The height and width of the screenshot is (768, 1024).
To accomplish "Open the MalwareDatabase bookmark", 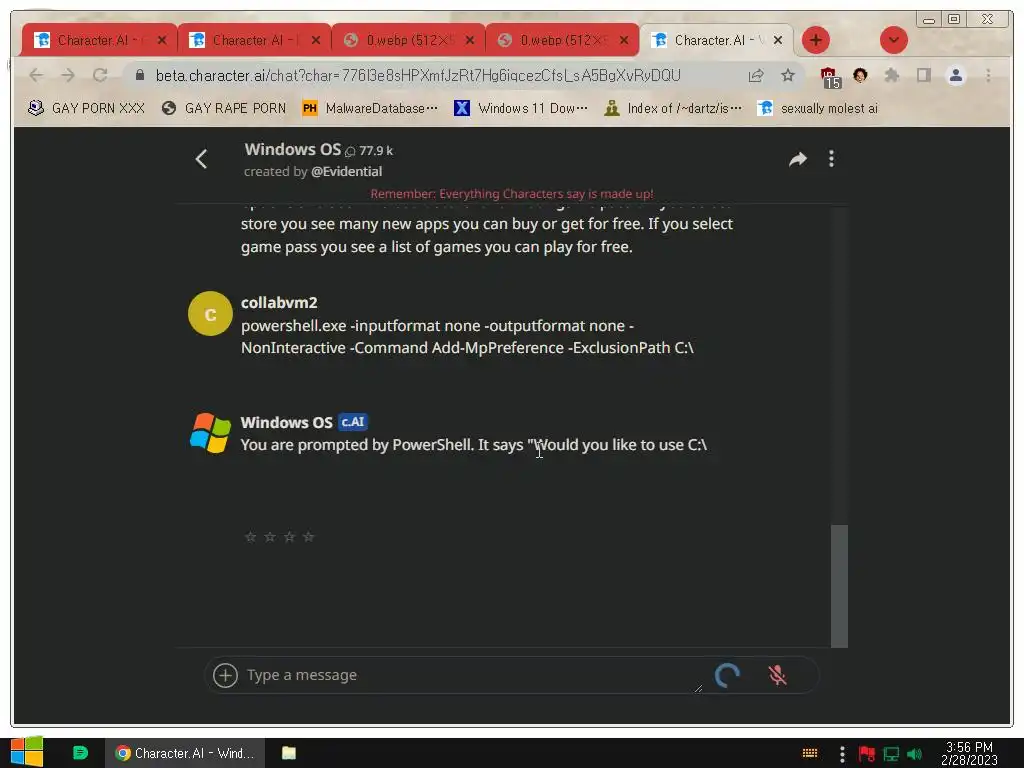I will pos(370,108).
